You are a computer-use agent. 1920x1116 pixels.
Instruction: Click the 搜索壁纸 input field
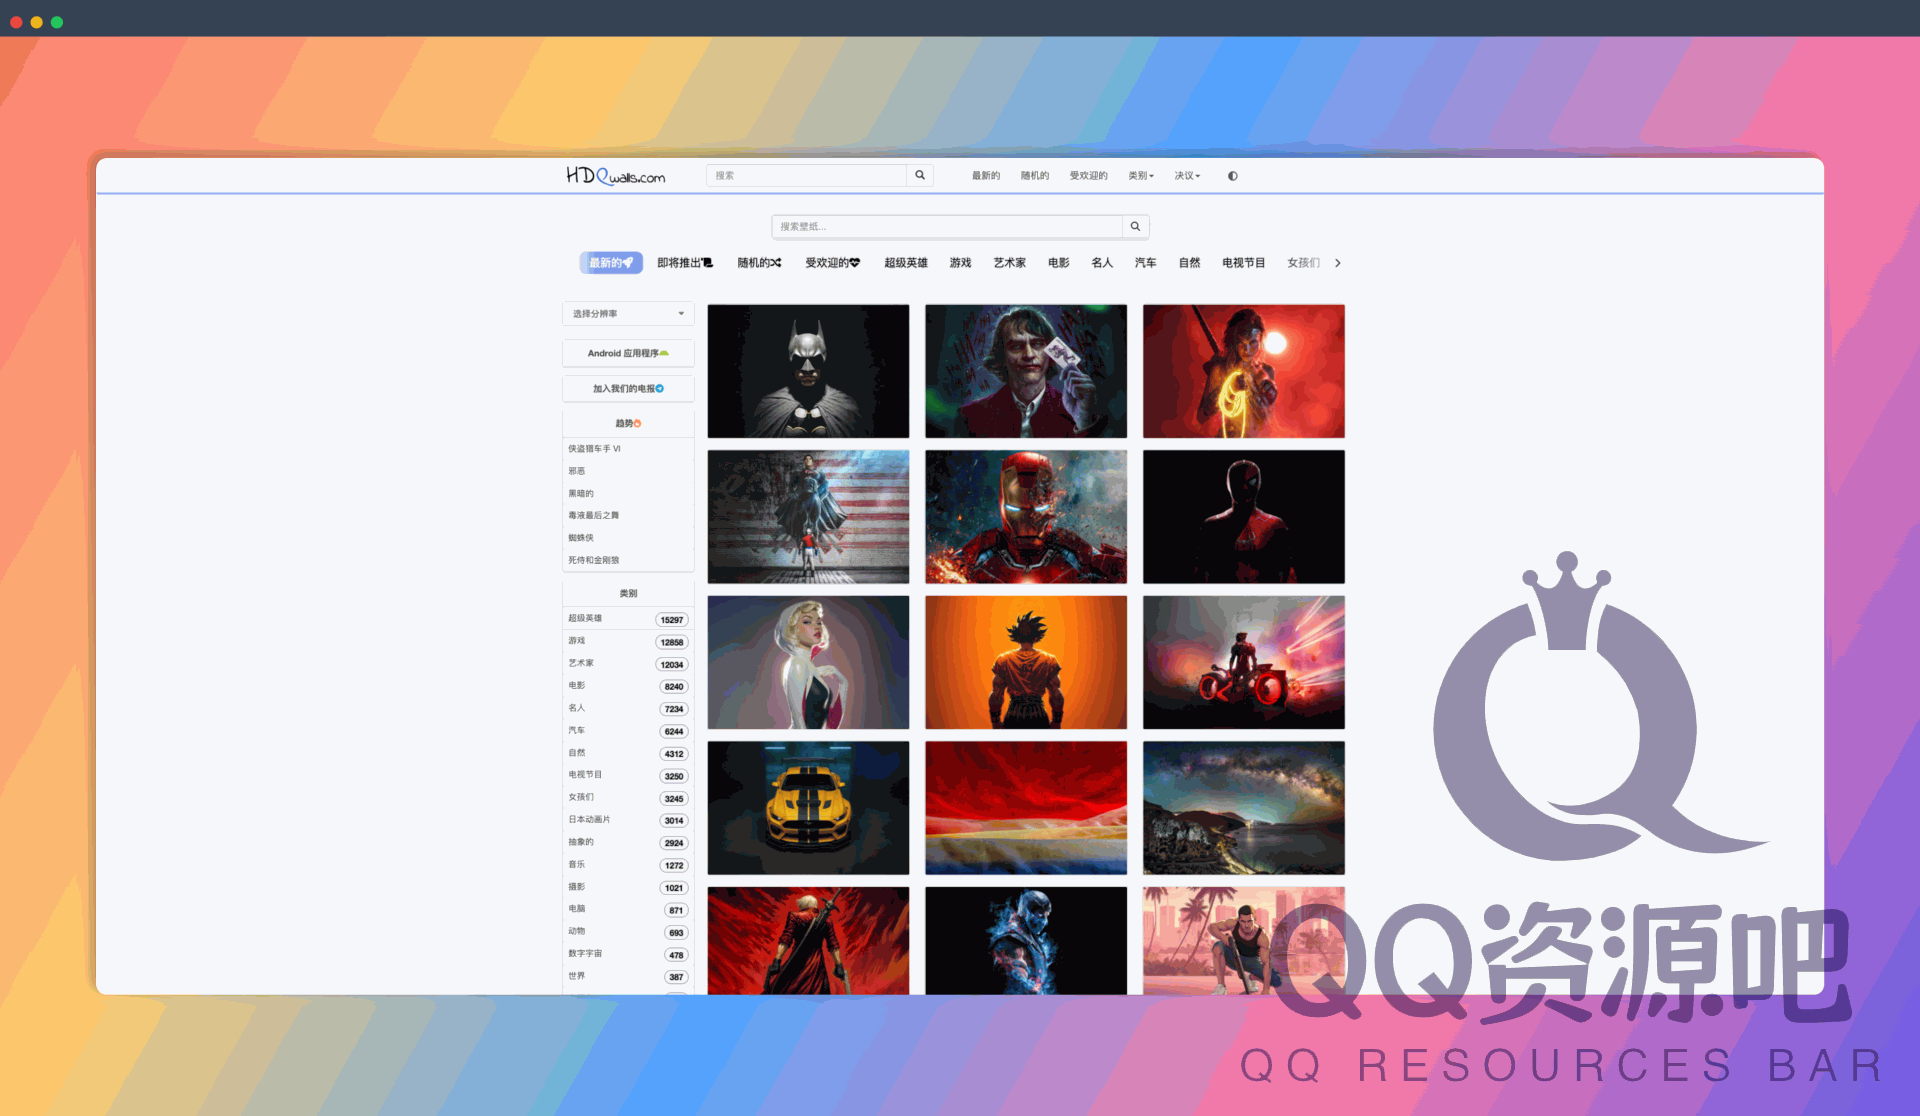pos(945,227)
